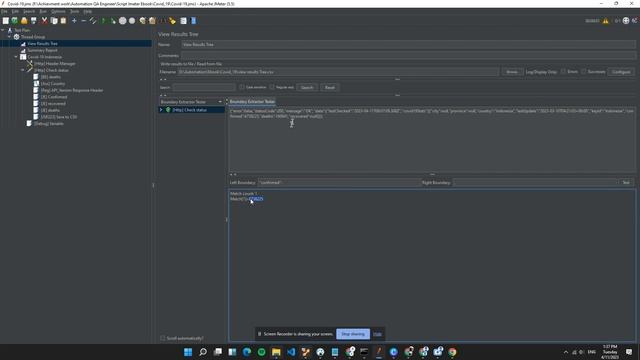The height and width of the screenshot is (360, 640).
Task: Click the Stop test toolbar icon
Action: (122, 21)
